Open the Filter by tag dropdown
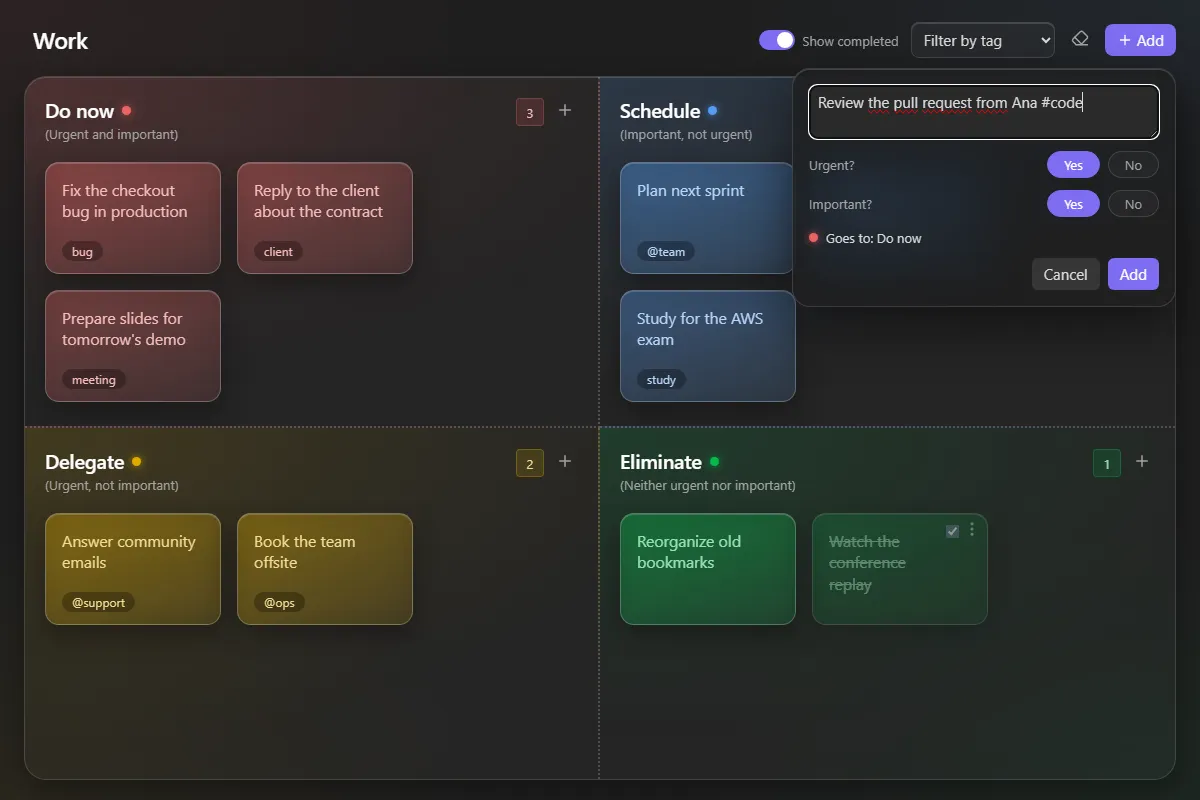Image resolution: width=1200 pixels, height=800 pixels. pos(982,40)
